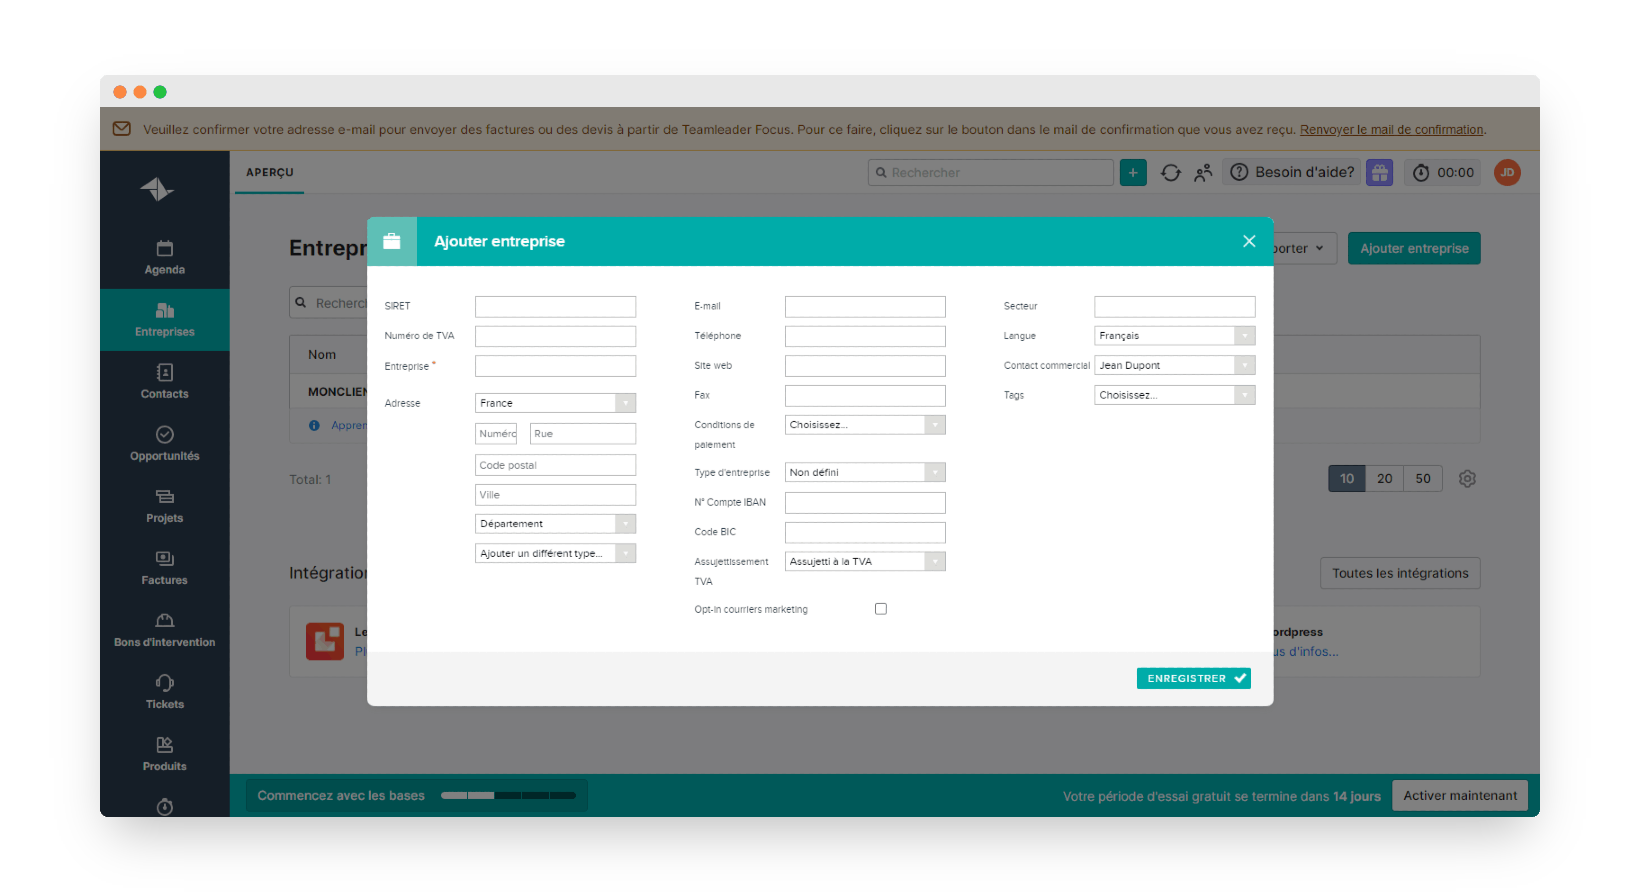This screenshot has height=892, width=1640.
Task: Close the Ajouter entreprise dialog
Action: coord(1249,241)
